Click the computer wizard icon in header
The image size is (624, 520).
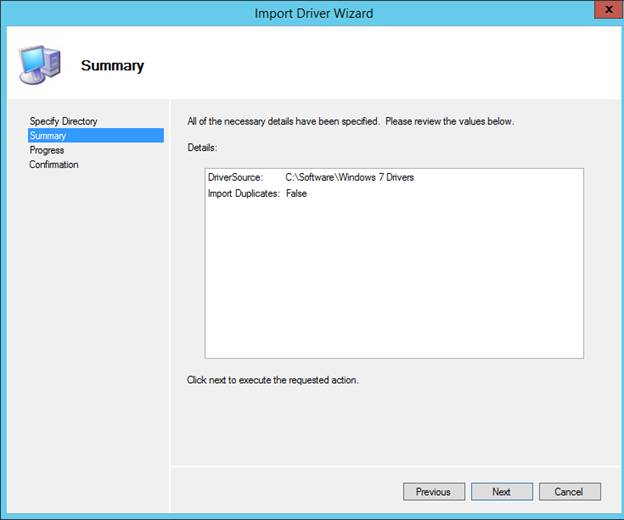point(39,65)
